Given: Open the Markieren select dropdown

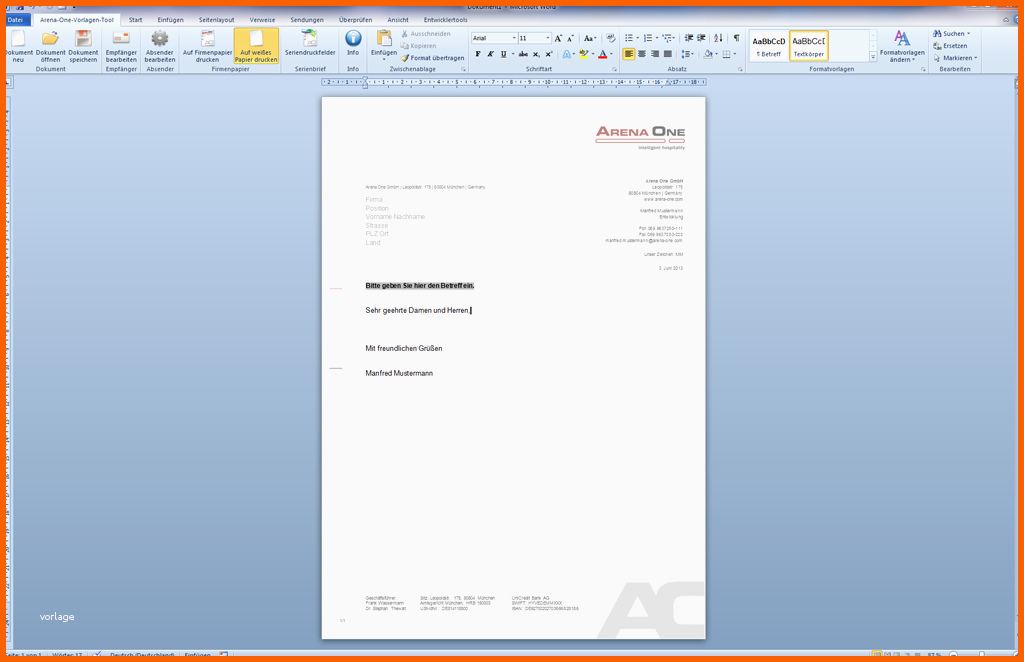Looking at the screenshot, I should point(976,58).
